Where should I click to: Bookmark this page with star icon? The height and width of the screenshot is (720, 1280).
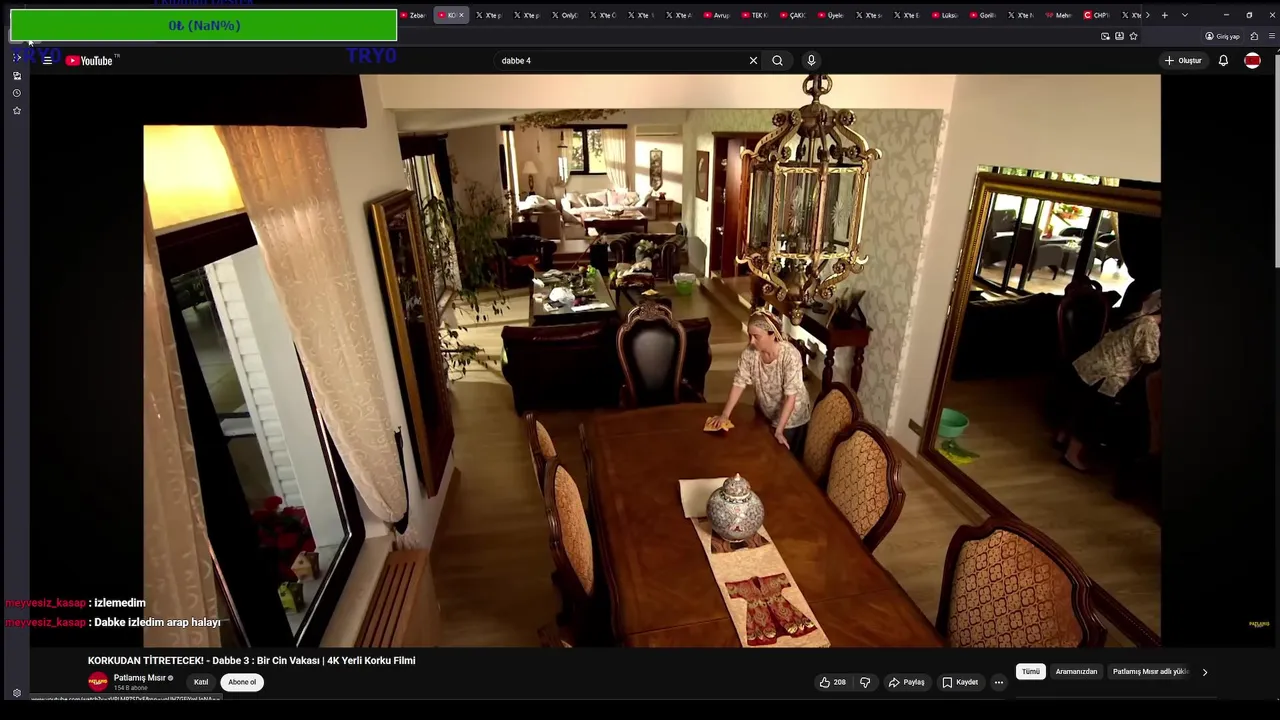pyautogui.click(x=1133, y=36)
